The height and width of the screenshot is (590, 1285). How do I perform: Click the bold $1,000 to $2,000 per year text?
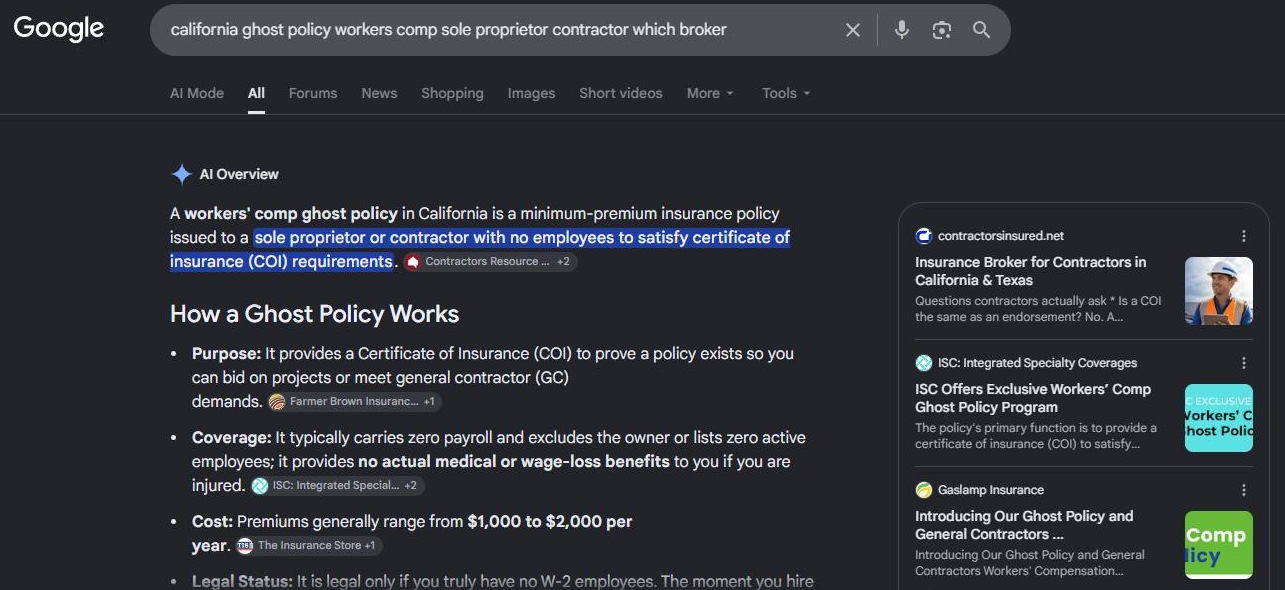tap(412, 534)
